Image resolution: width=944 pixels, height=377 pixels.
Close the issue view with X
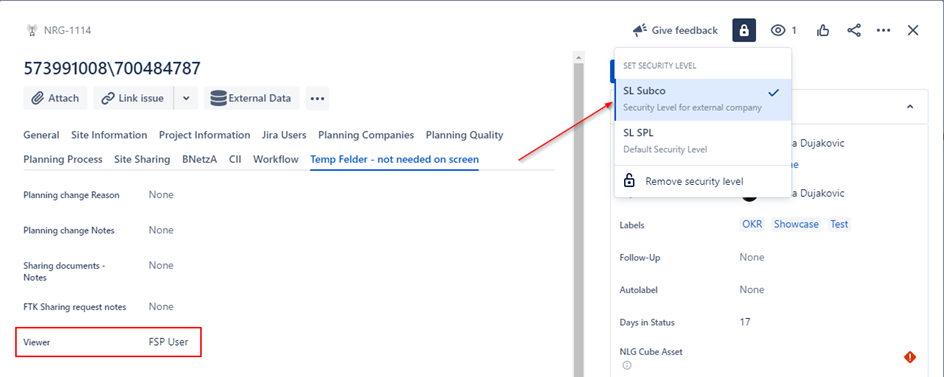tap(913, 30)
